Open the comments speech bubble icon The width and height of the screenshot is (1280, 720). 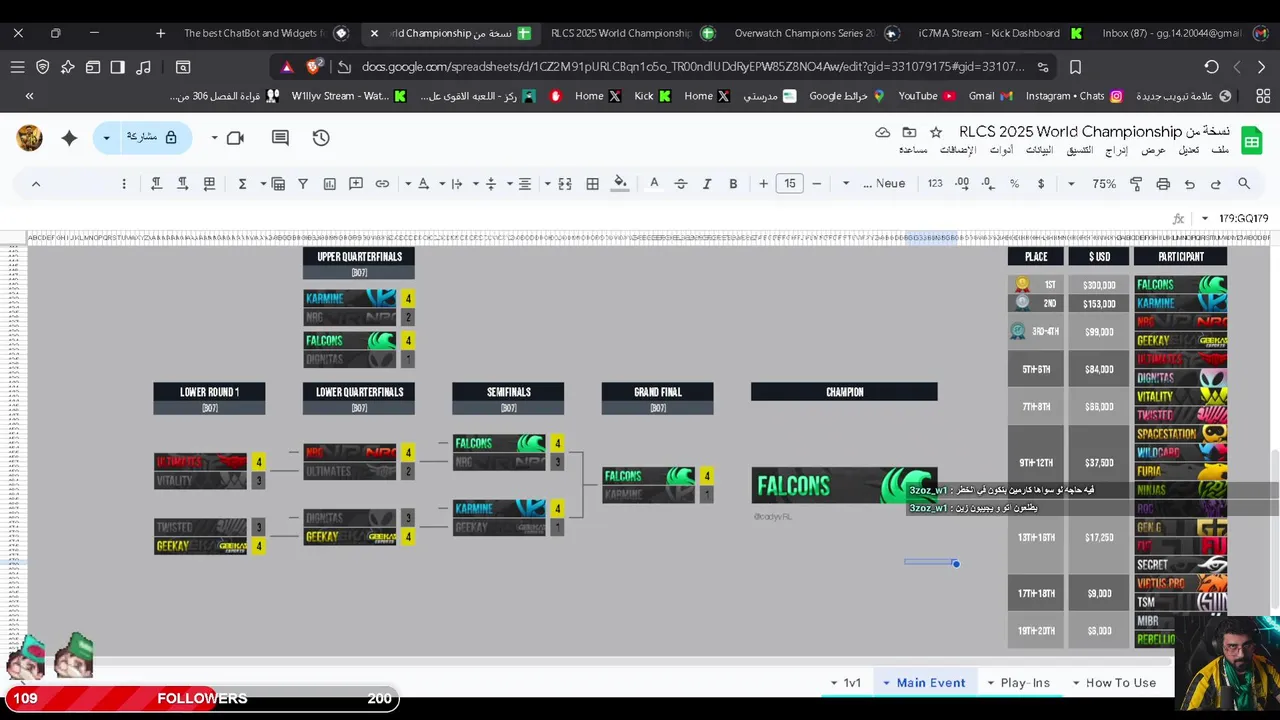point(280,138)
